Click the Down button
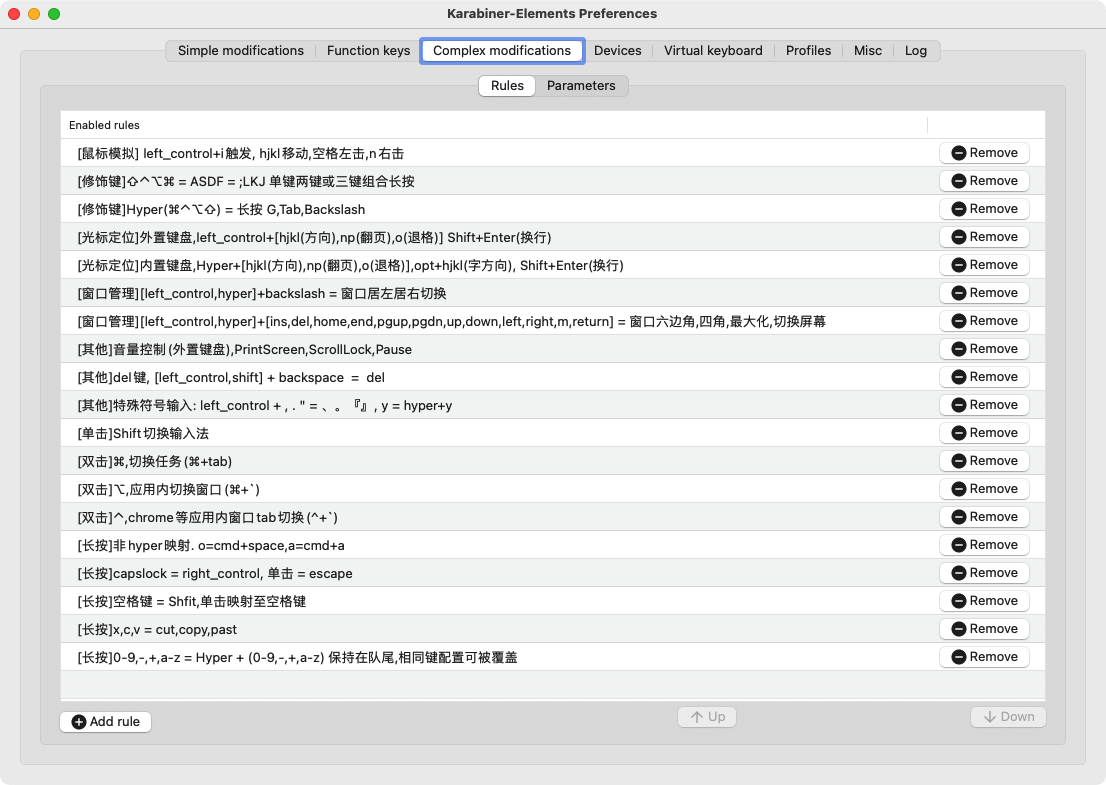This screenshot has width=1106, height=785. tap(1008, 717)
